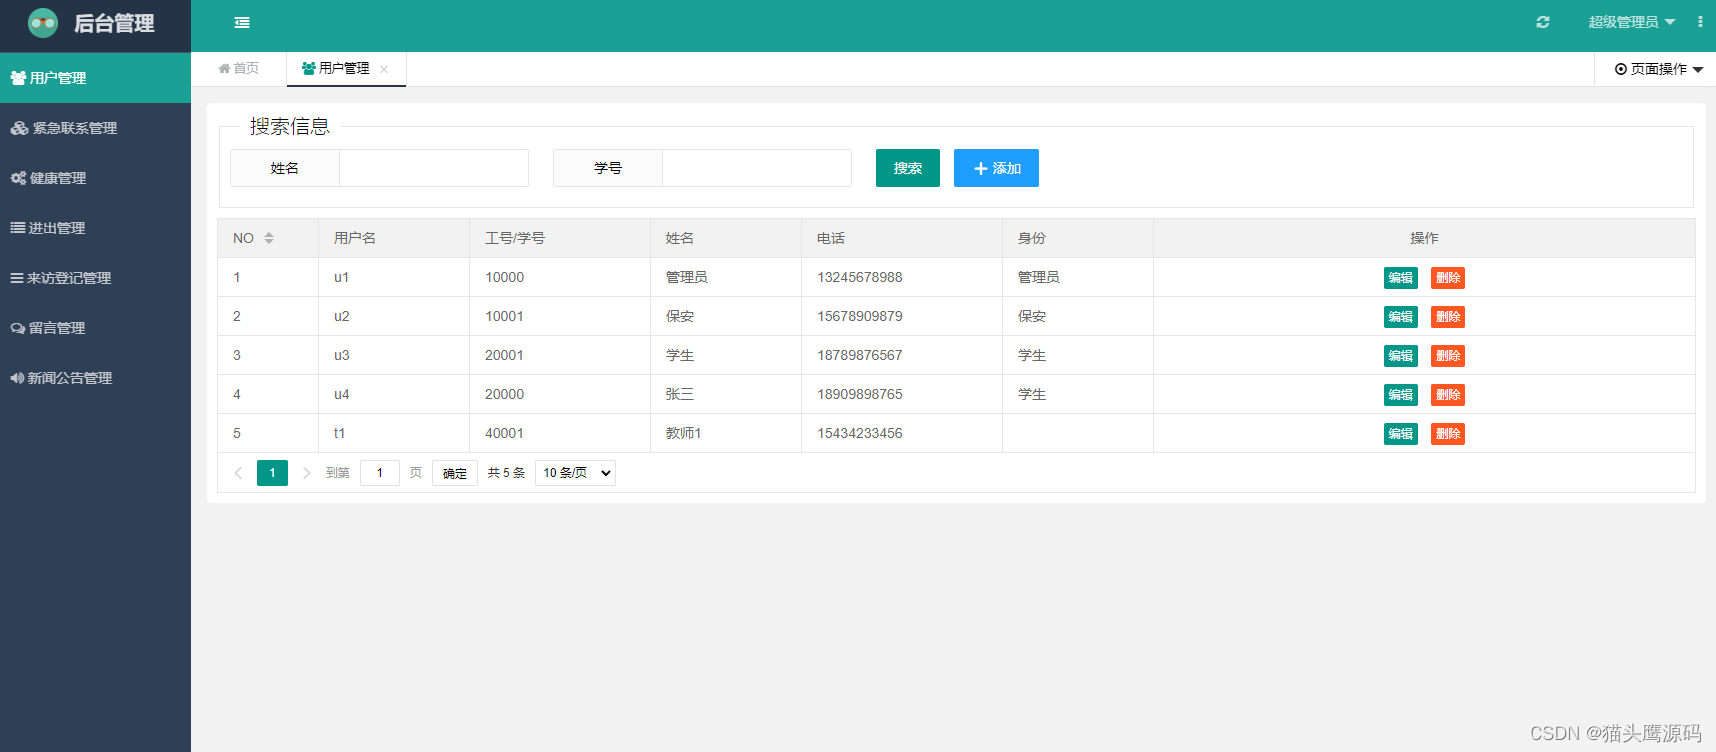Delete user t1 with 删除 button

tap(1448, 434)
